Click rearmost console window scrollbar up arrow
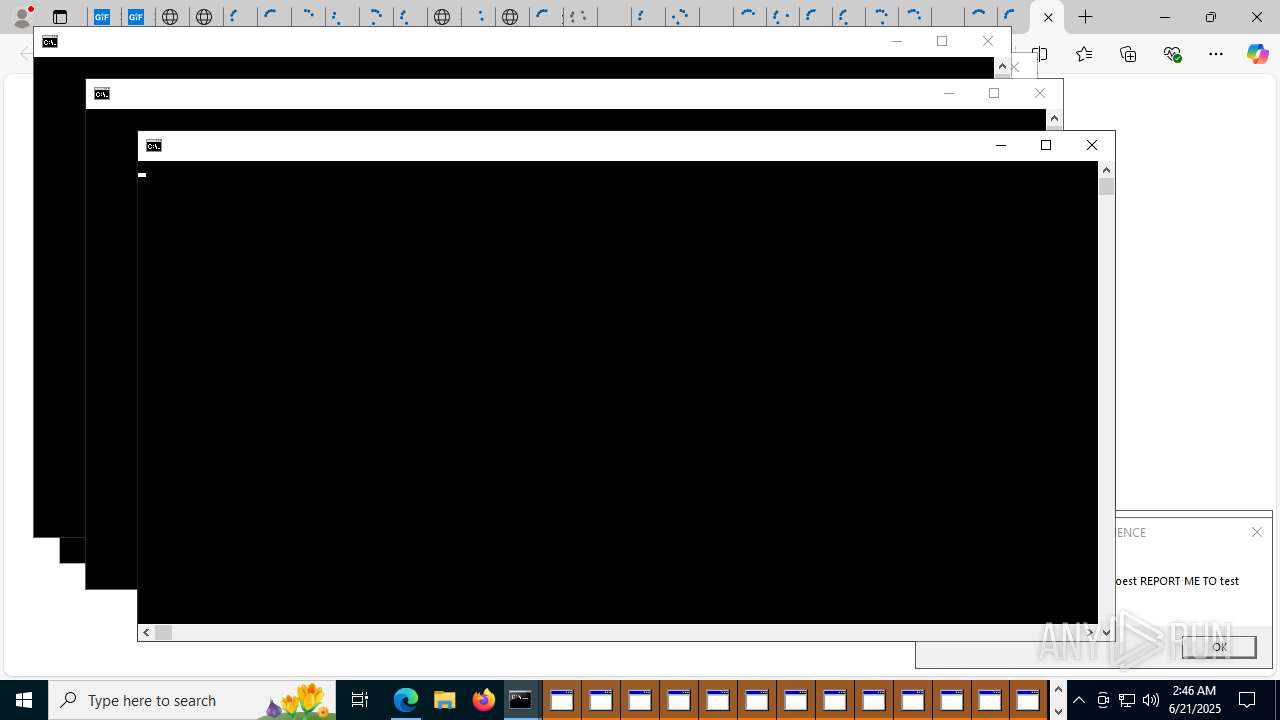This screenshot has height=720, width=1280. coord(1002,66)
